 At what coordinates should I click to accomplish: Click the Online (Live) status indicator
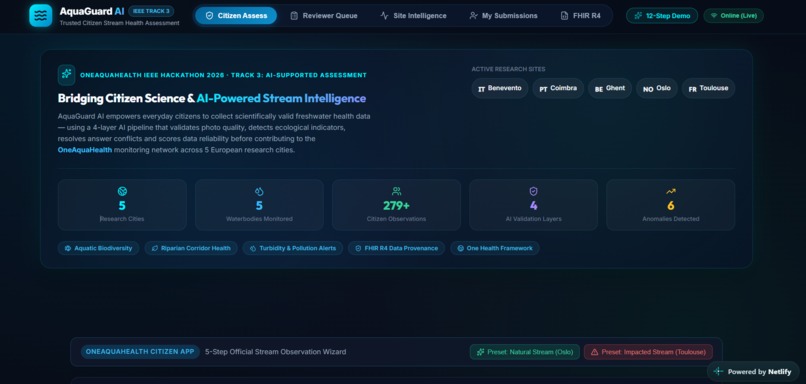pos(734,15)
